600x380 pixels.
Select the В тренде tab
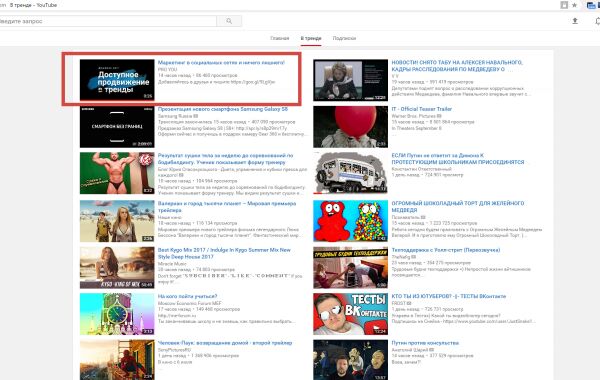pyautogui.click(x=311, y=38)
